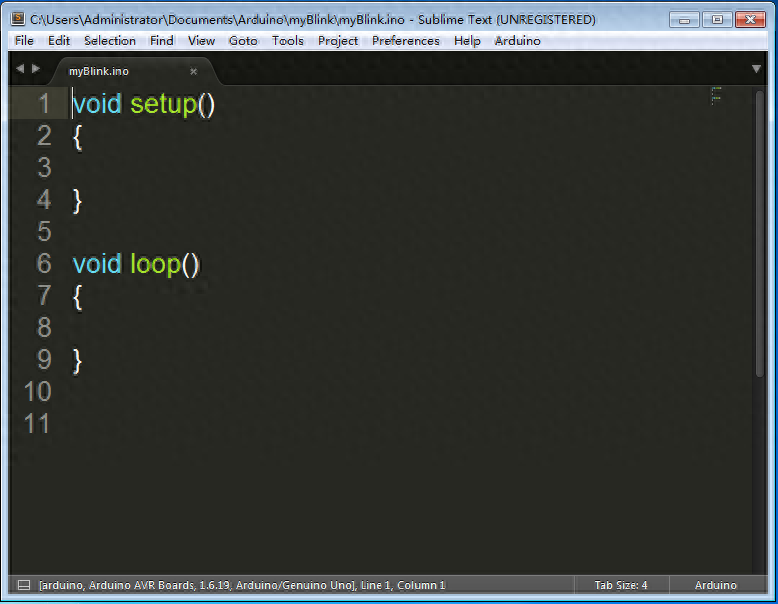Open the Help menu
The width and height of the screenshot is (778, 604).
coord(467,41)
